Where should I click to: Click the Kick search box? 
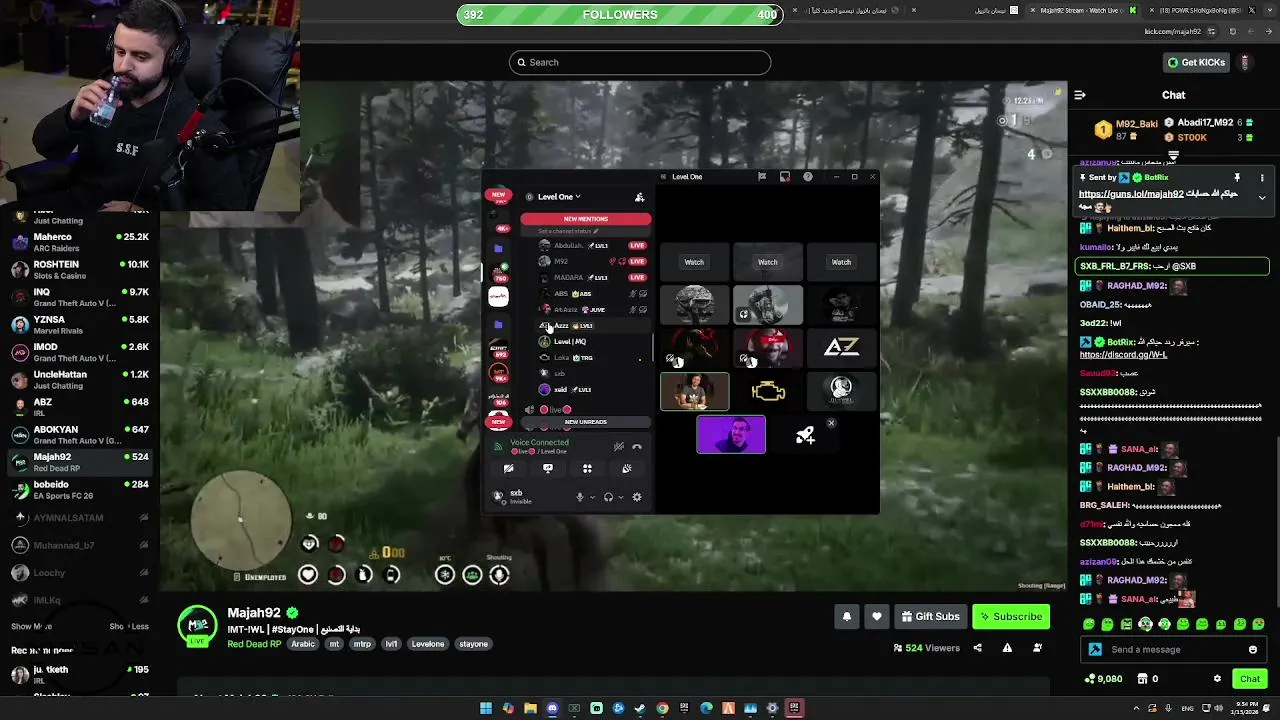(640, 62)
